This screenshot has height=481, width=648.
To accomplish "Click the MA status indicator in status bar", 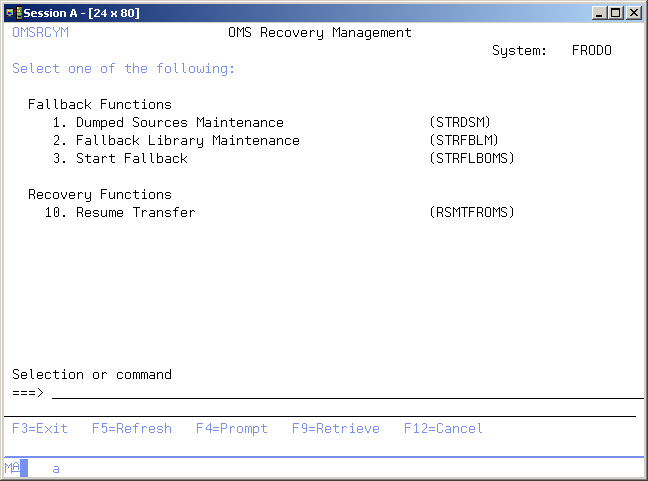I will tap(12, 467).
